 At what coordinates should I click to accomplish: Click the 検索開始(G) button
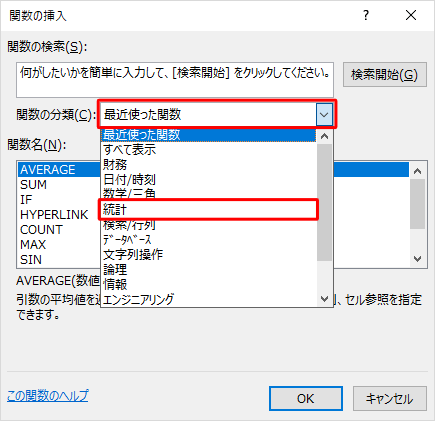(385, 75)
